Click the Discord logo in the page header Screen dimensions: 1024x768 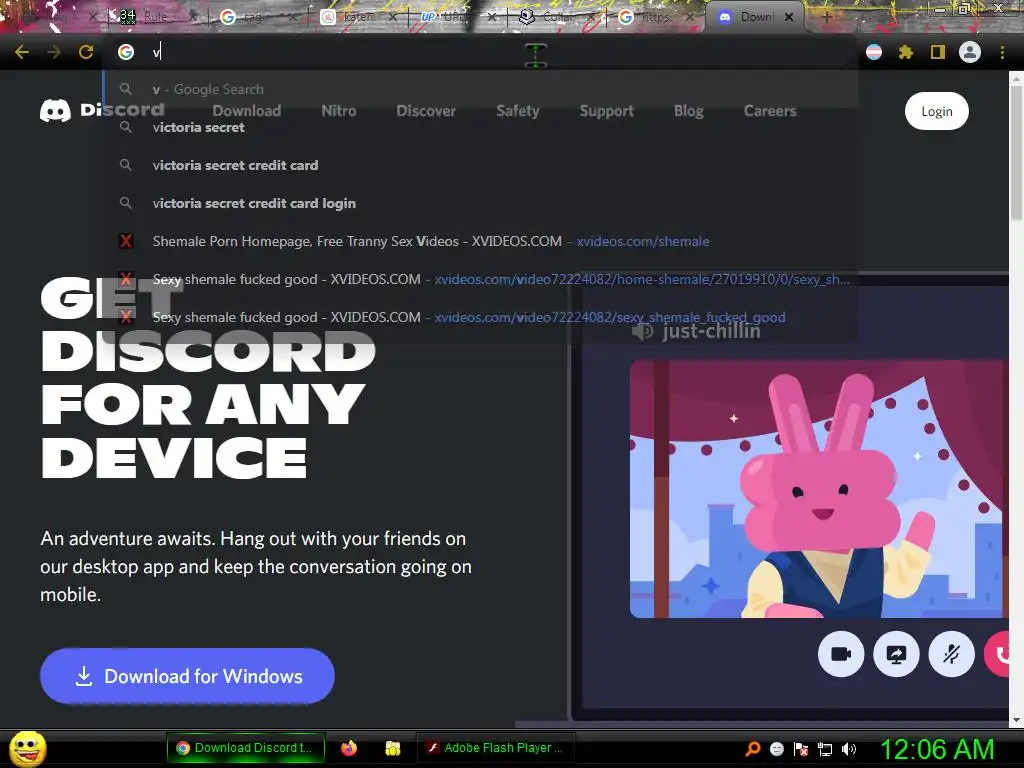tap(102, 110)
